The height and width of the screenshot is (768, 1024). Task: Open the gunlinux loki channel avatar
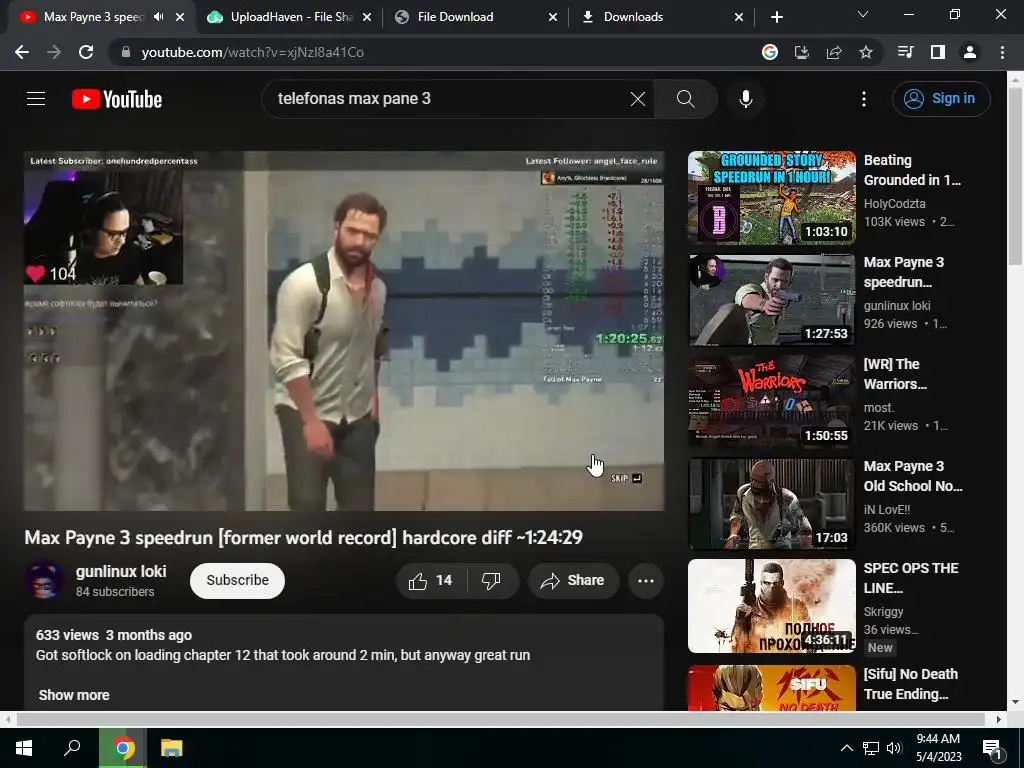click(44, 580)
